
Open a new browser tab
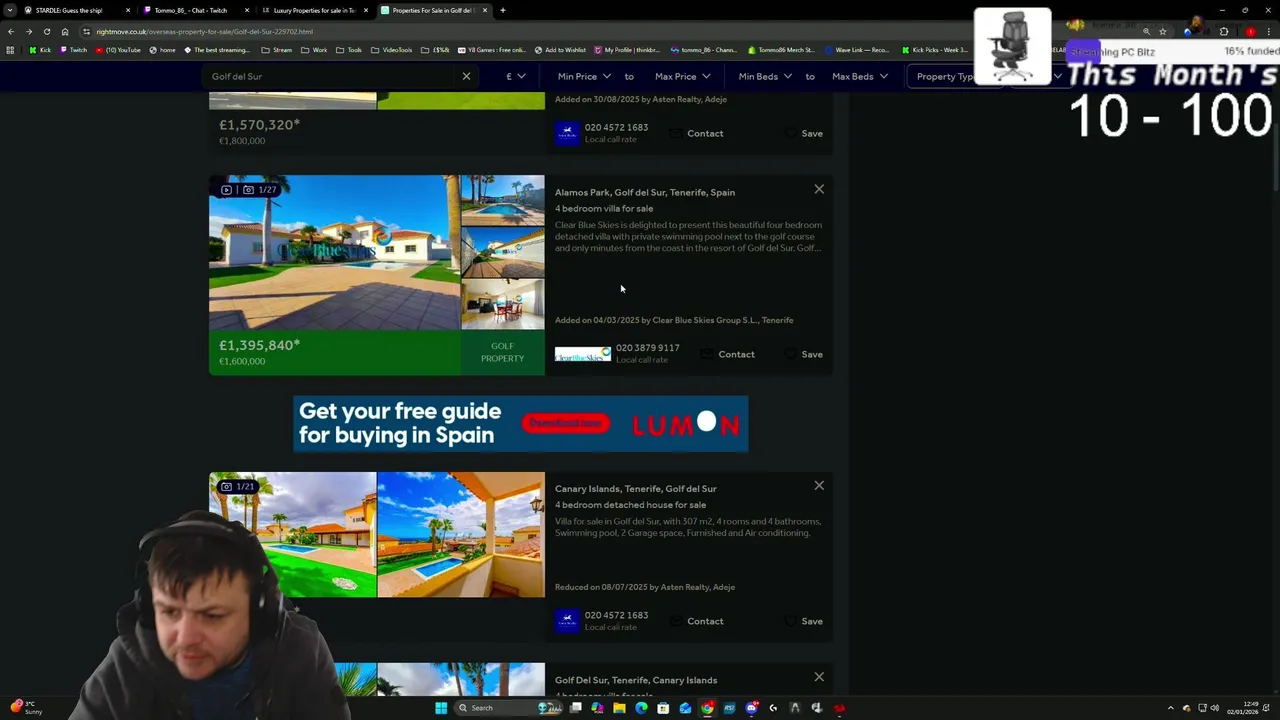tap(503, 10)
